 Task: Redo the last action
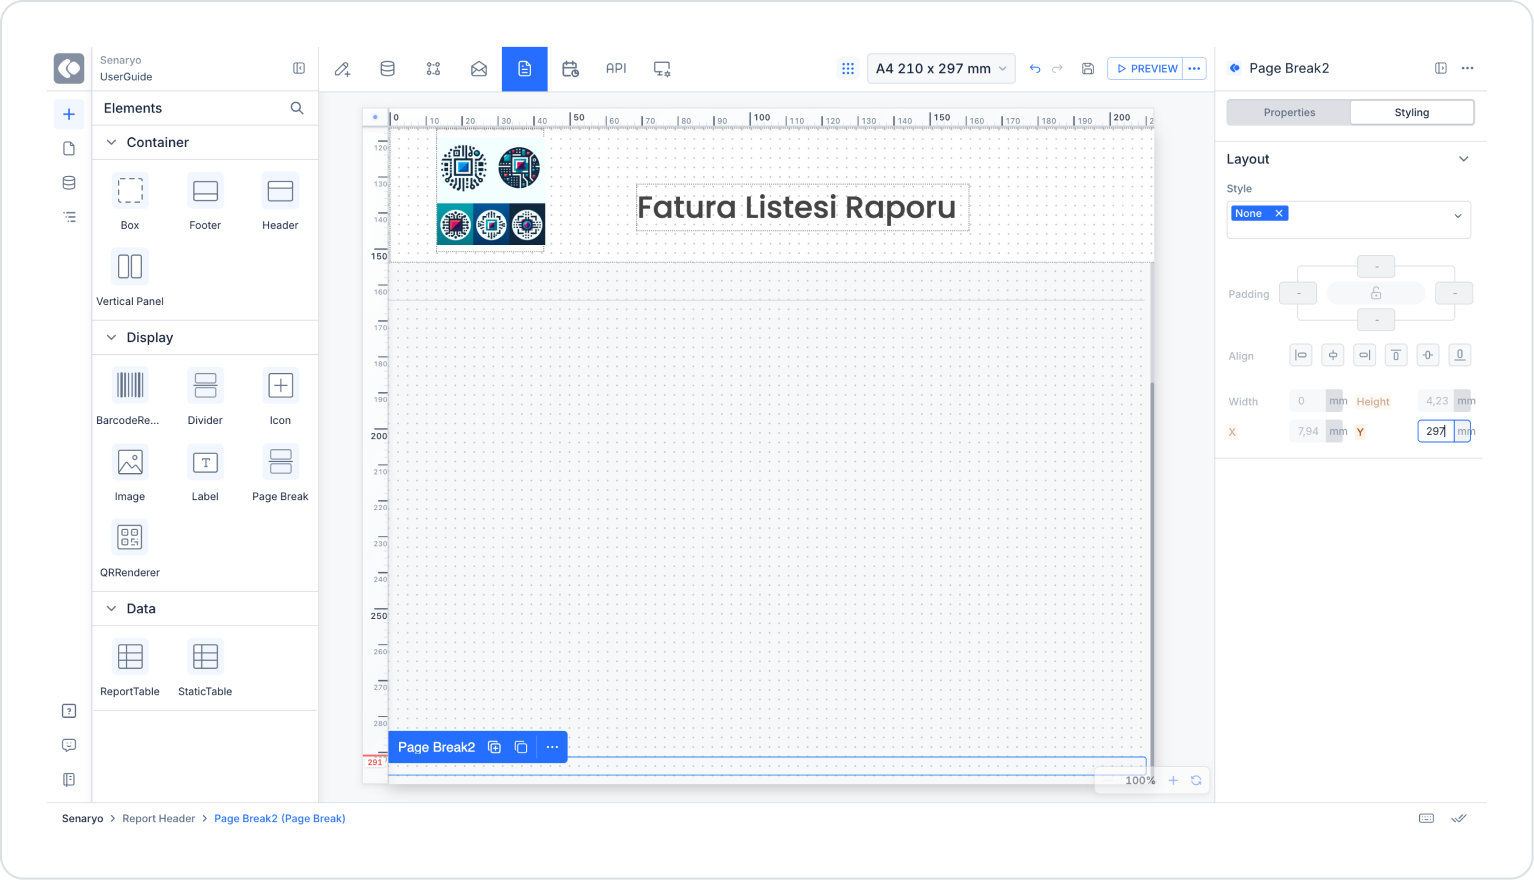1058,69
